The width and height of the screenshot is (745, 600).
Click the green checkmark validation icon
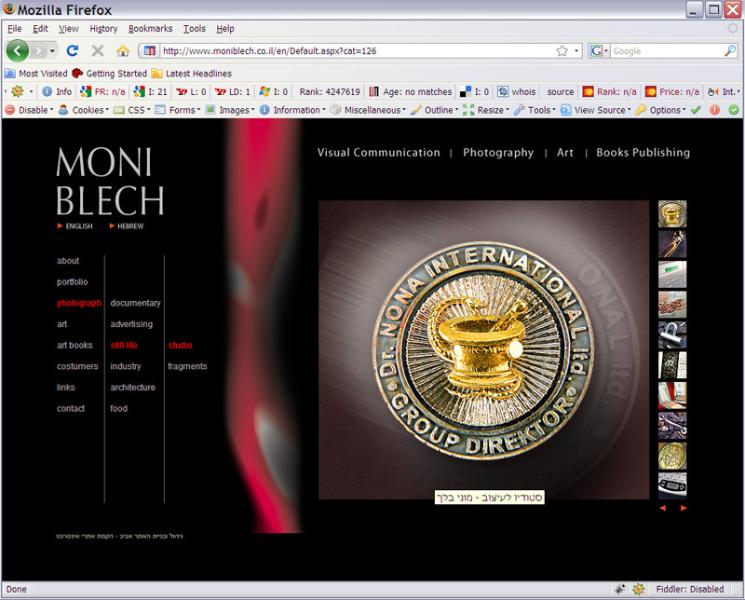tap(696, 110)
